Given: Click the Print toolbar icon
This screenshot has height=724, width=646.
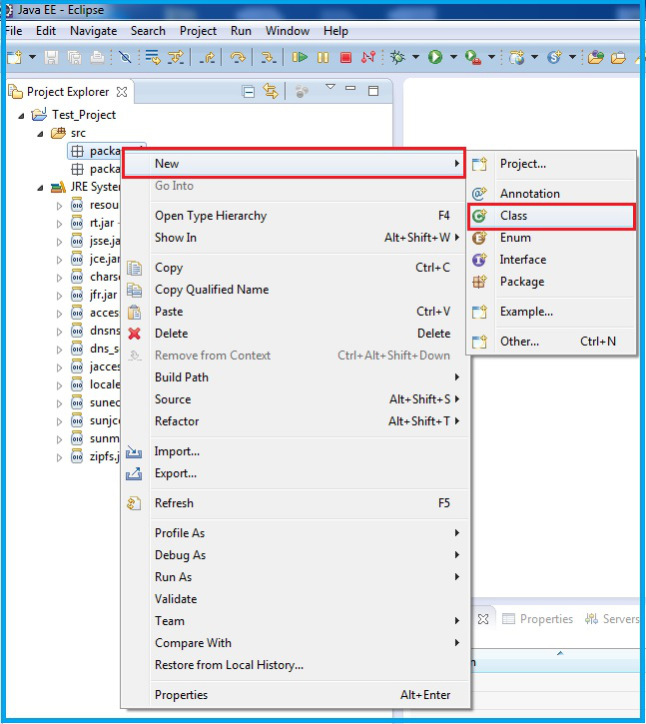Looking at the screenshot, I should pyautogui.click(x=97, y=57).
